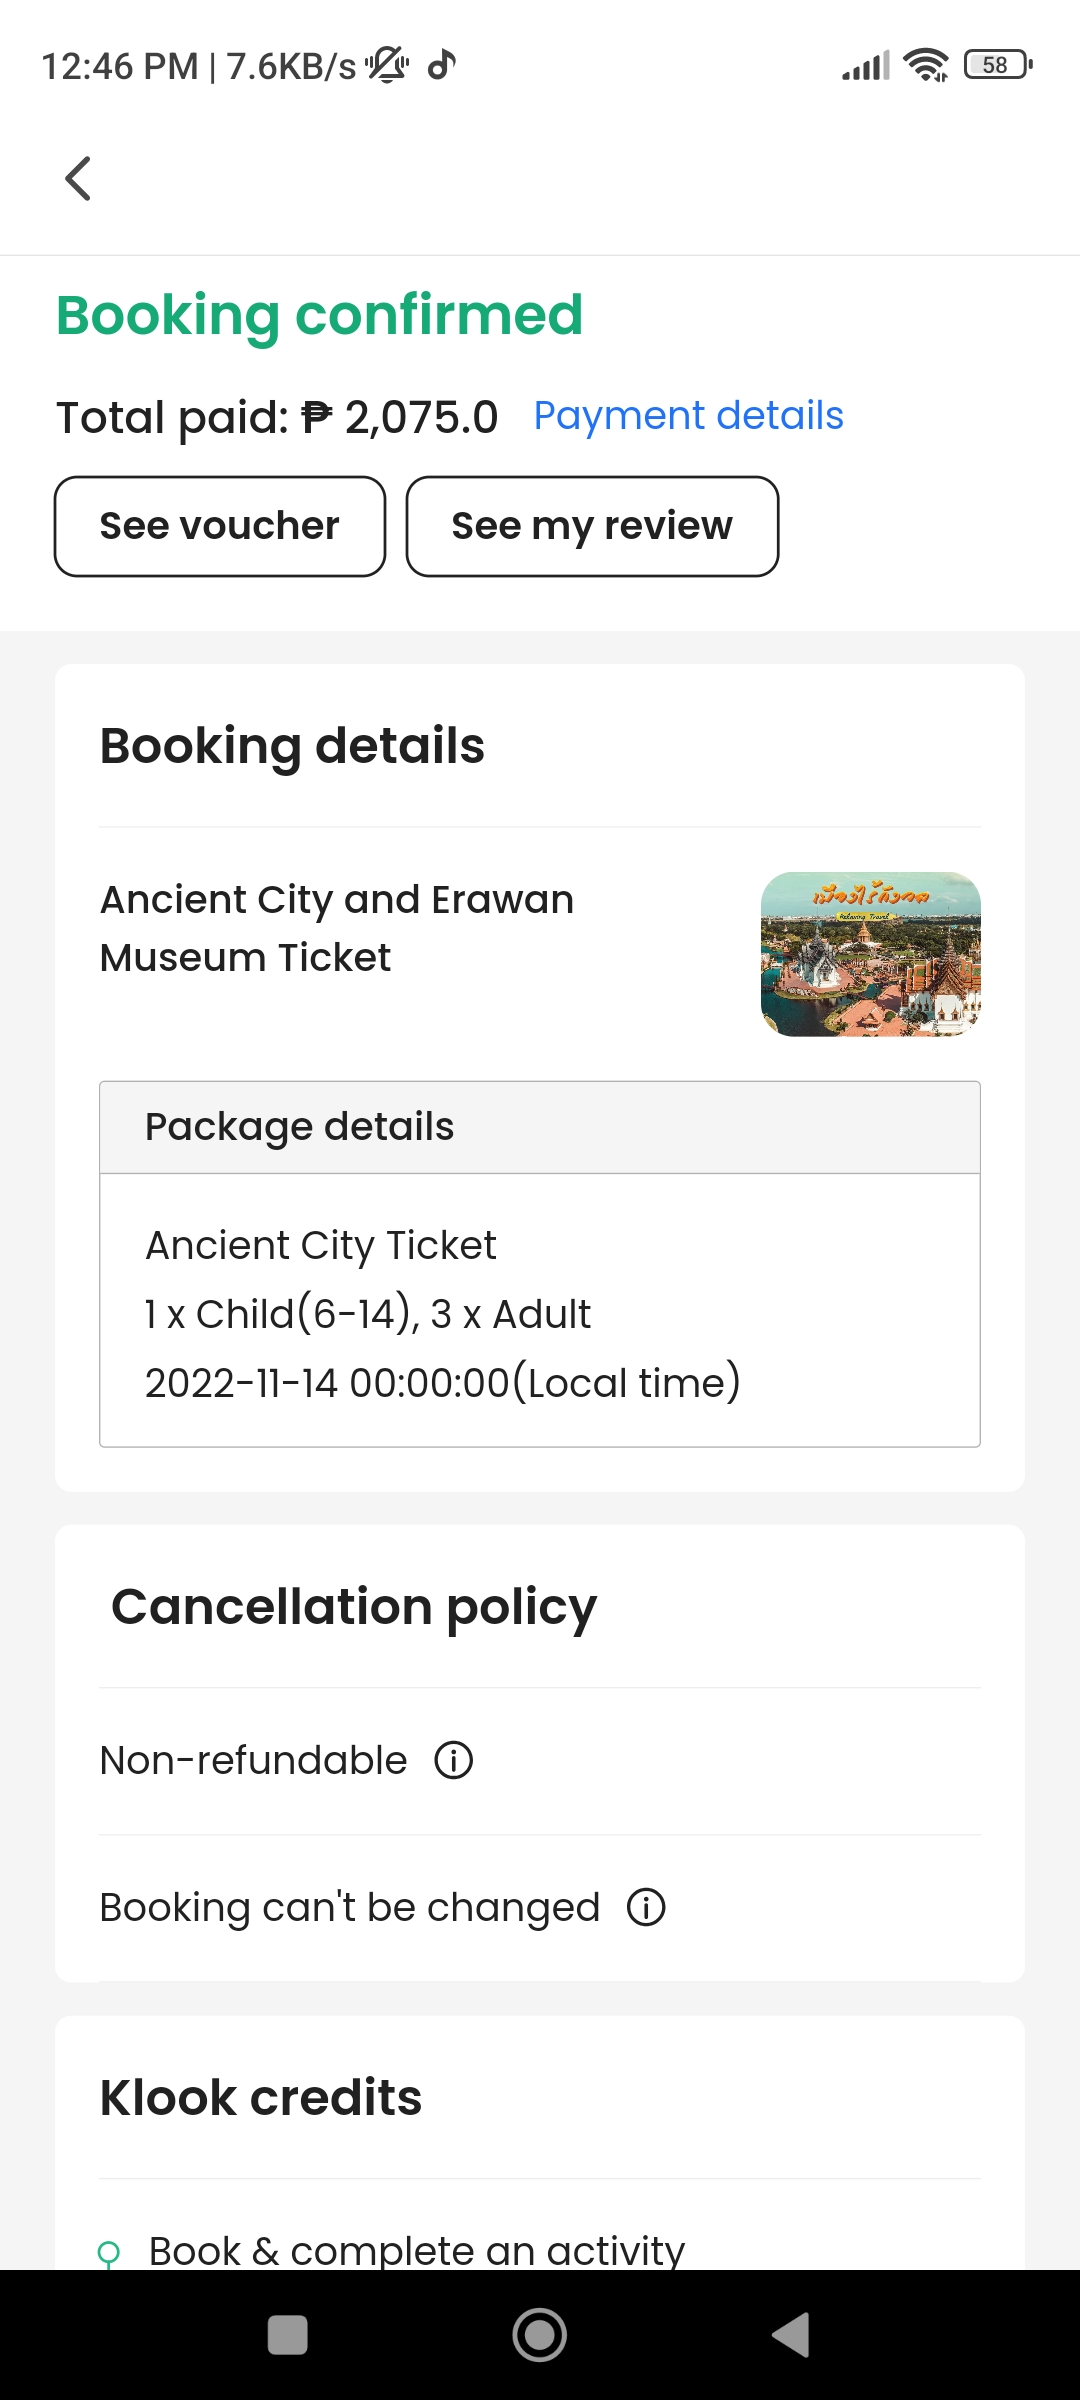The height and width of the screenshot is (2400, 1080).
Task: Tap info icon beside Booking can't be changed
Action: tap(646, 1907)
